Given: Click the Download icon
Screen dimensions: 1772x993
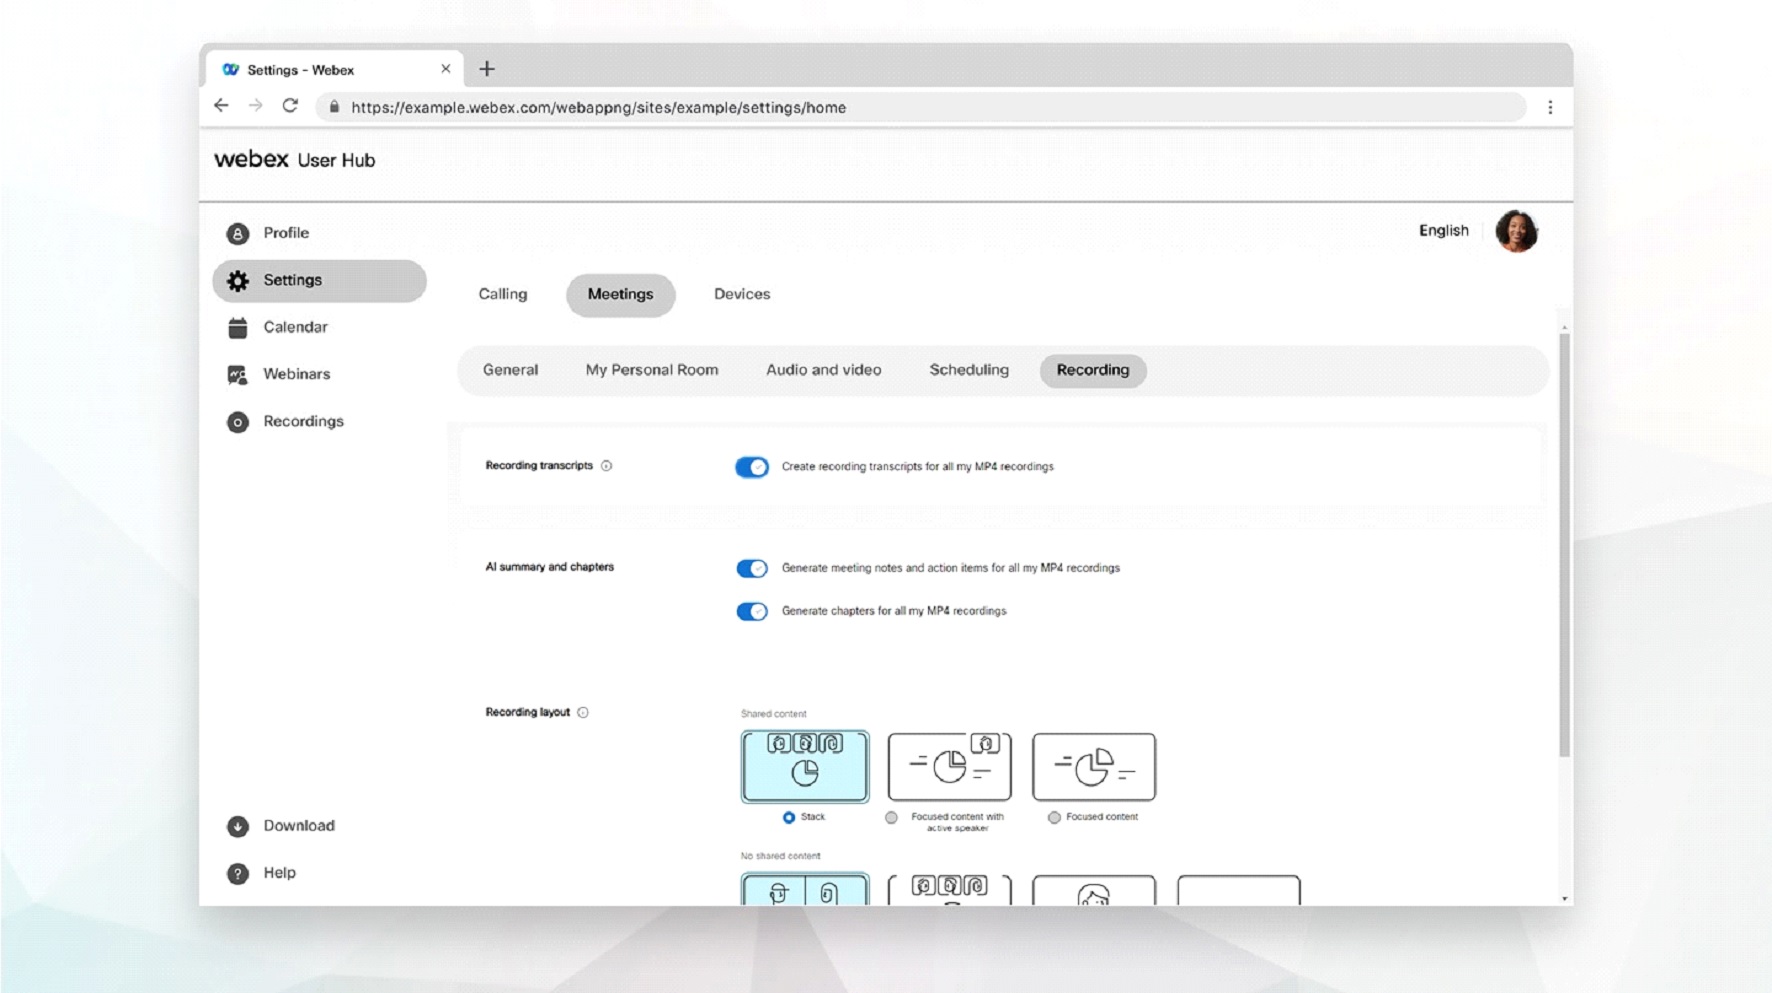Looking at the screenshot, I should [237, 825].
